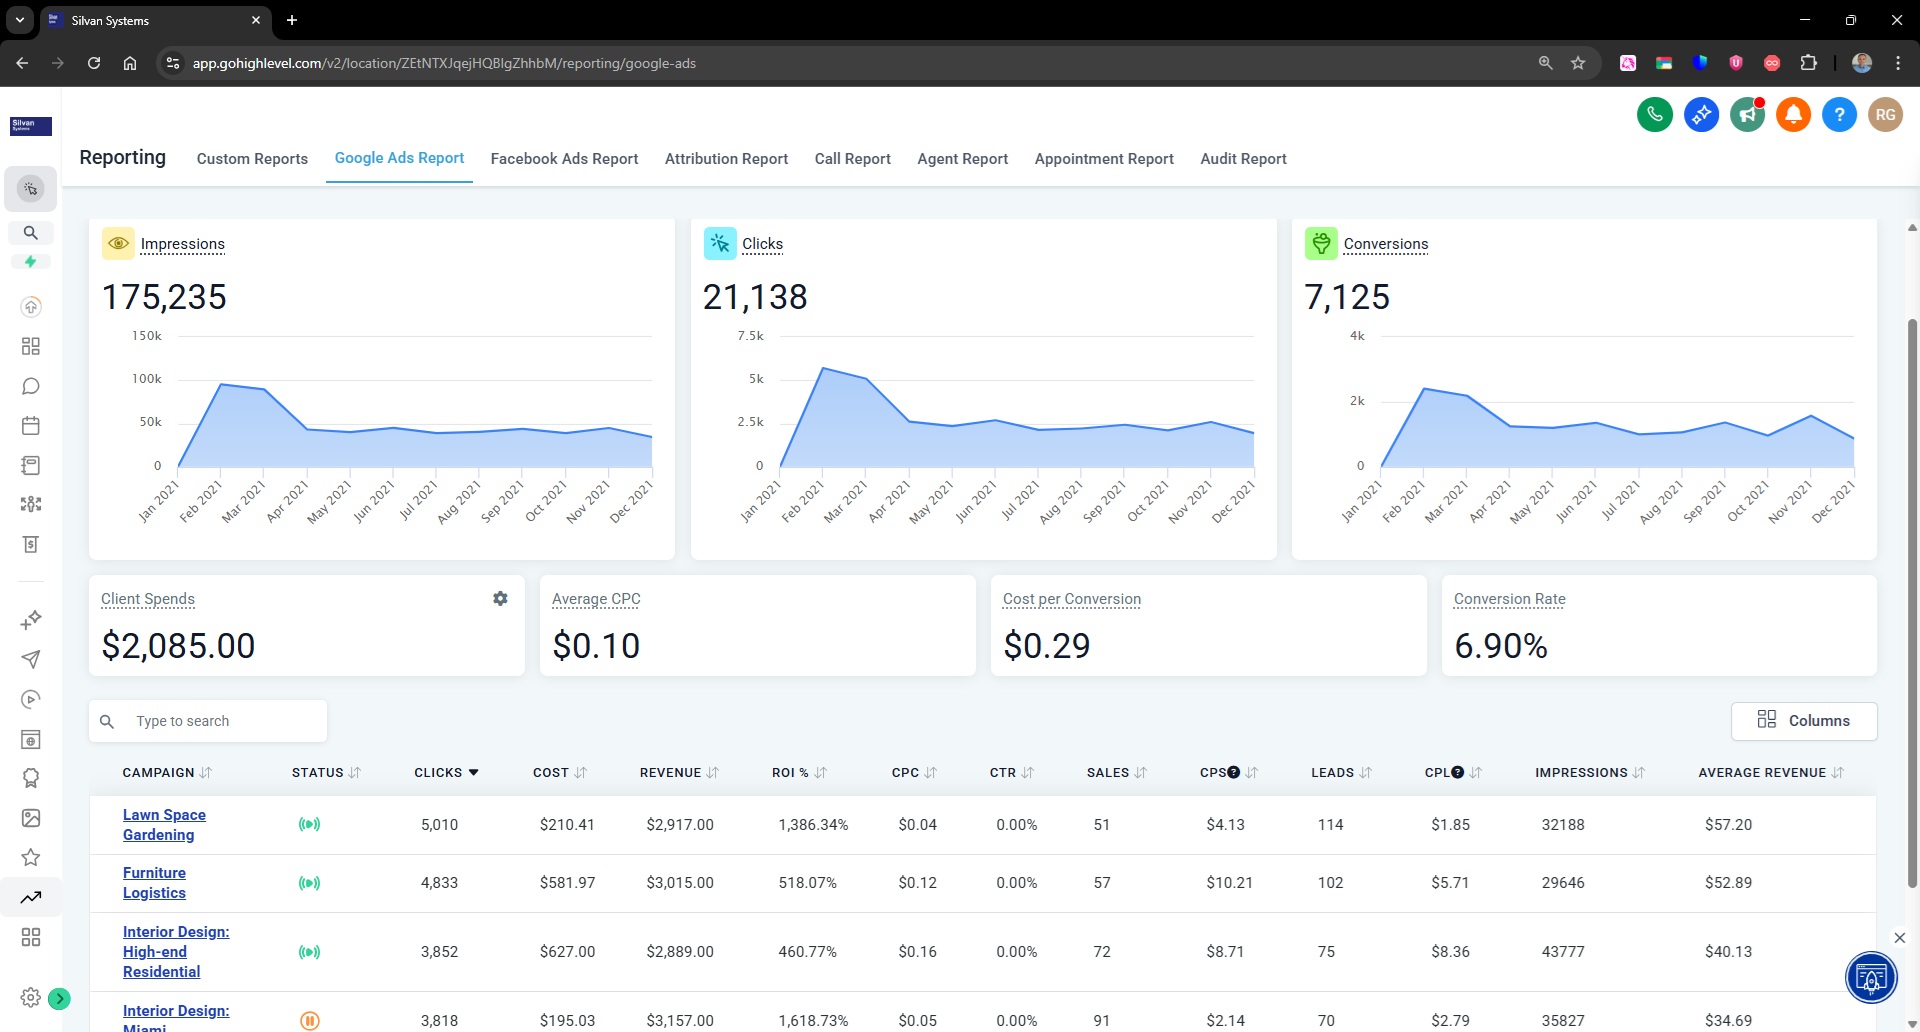1920x1032 pixels.
Task: Sort table by Clicks column arrow
Action: (474, 773)
